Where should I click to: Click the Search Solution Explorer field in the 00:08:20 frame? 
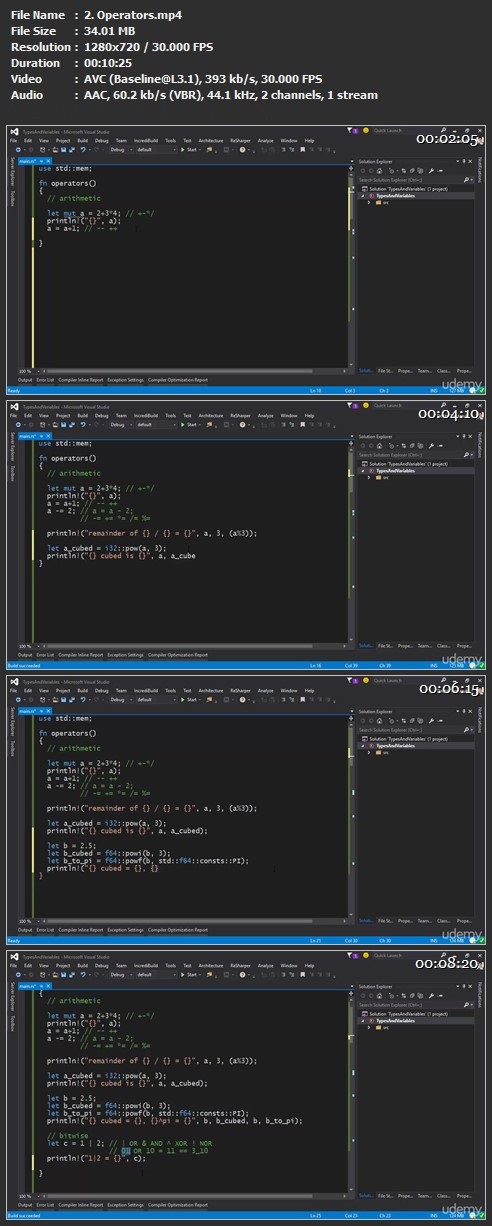click(x=413, y=1004)
